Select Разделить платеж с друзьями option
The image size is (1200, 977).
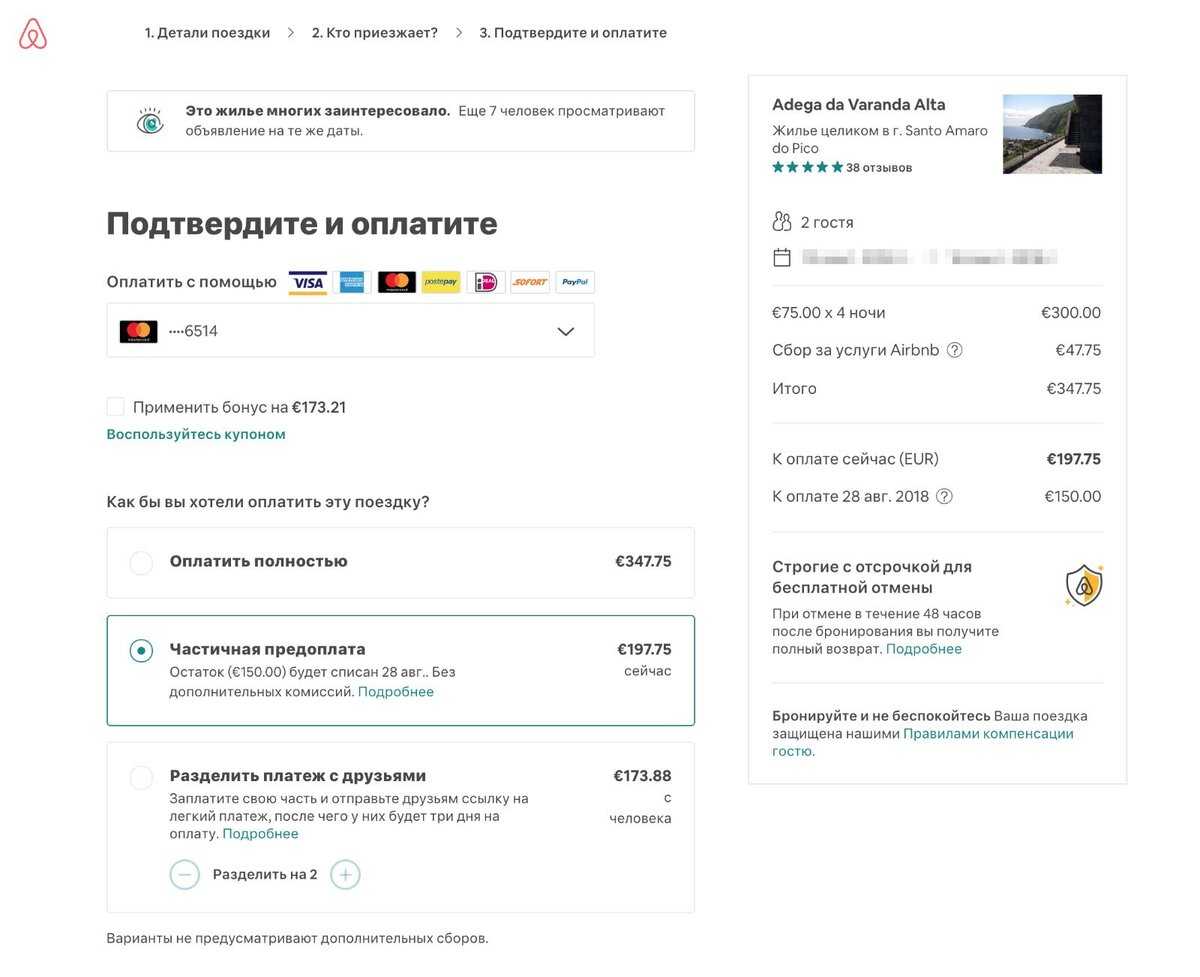point(141,776)
